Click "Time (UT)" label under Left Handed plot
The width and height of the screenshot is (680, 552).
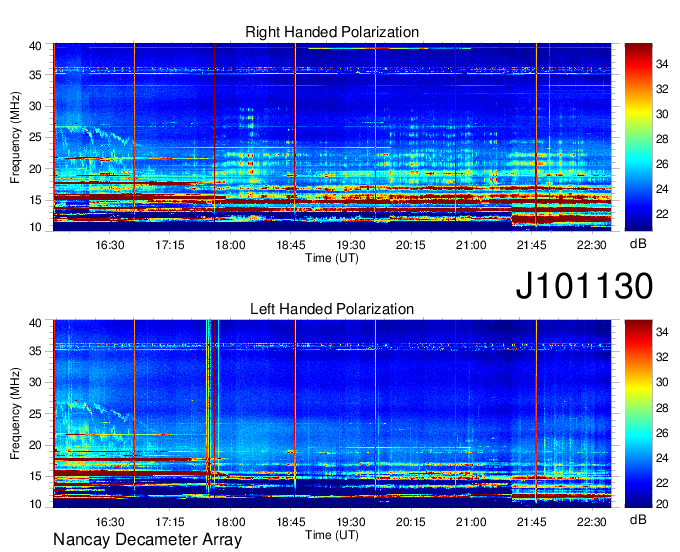(332, 535)
